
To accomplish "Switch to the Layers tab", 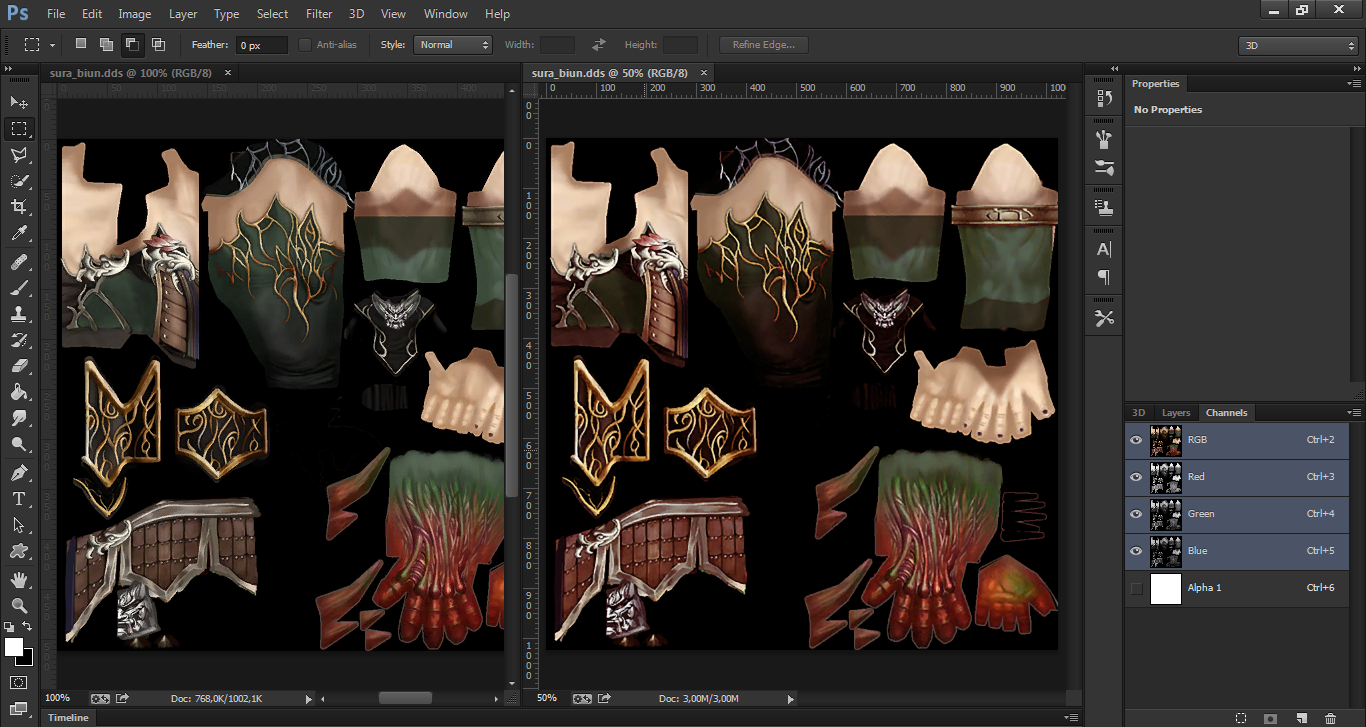I will [1176, 412].
